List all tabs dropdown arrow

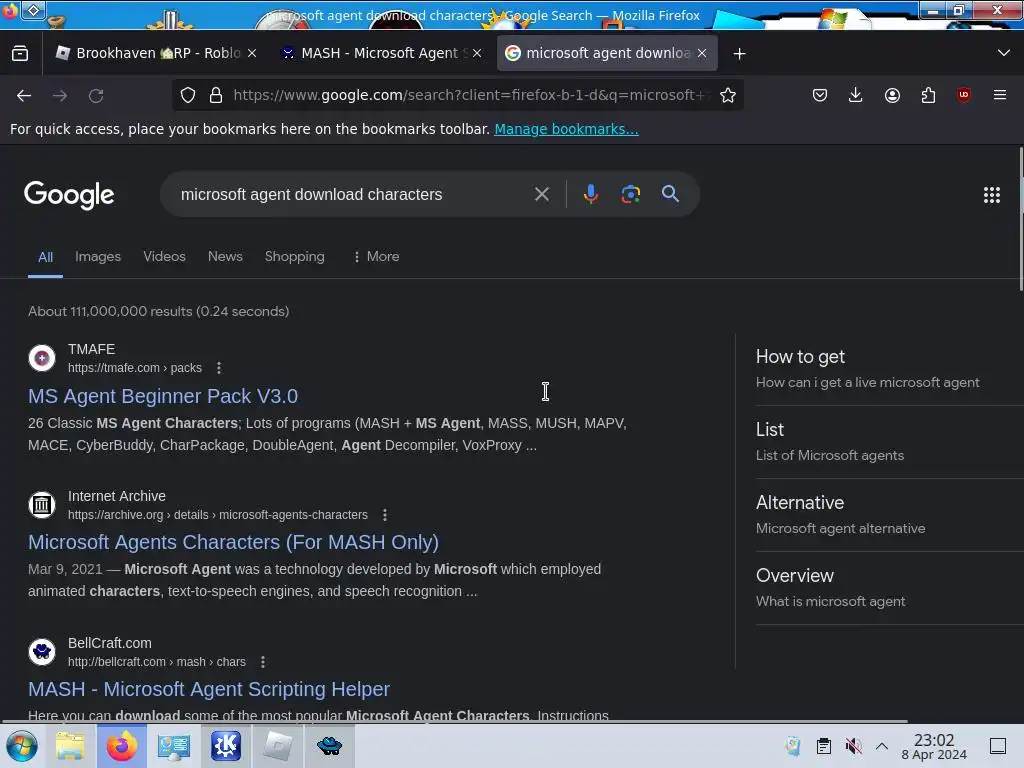pos(1004,53)
